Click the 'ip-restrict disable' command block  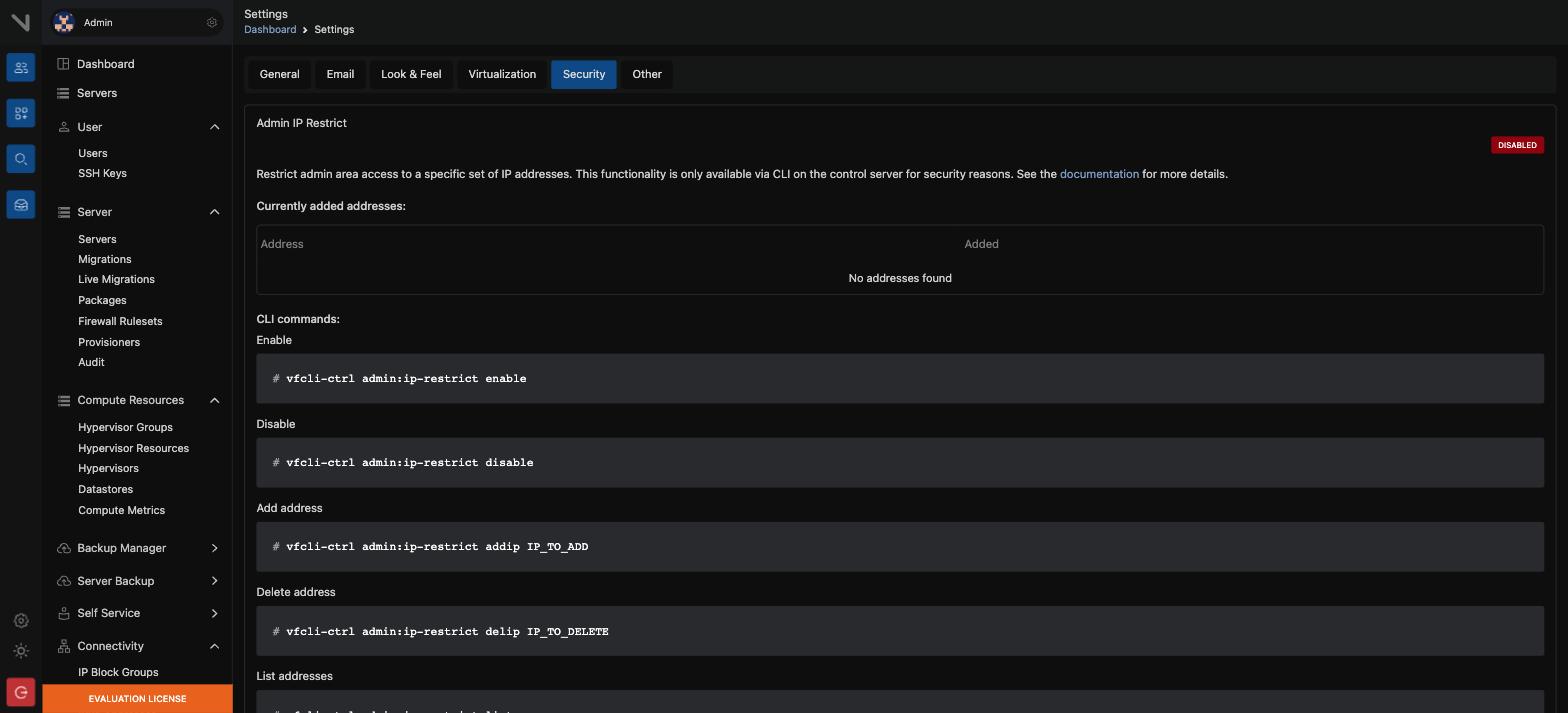900,462
